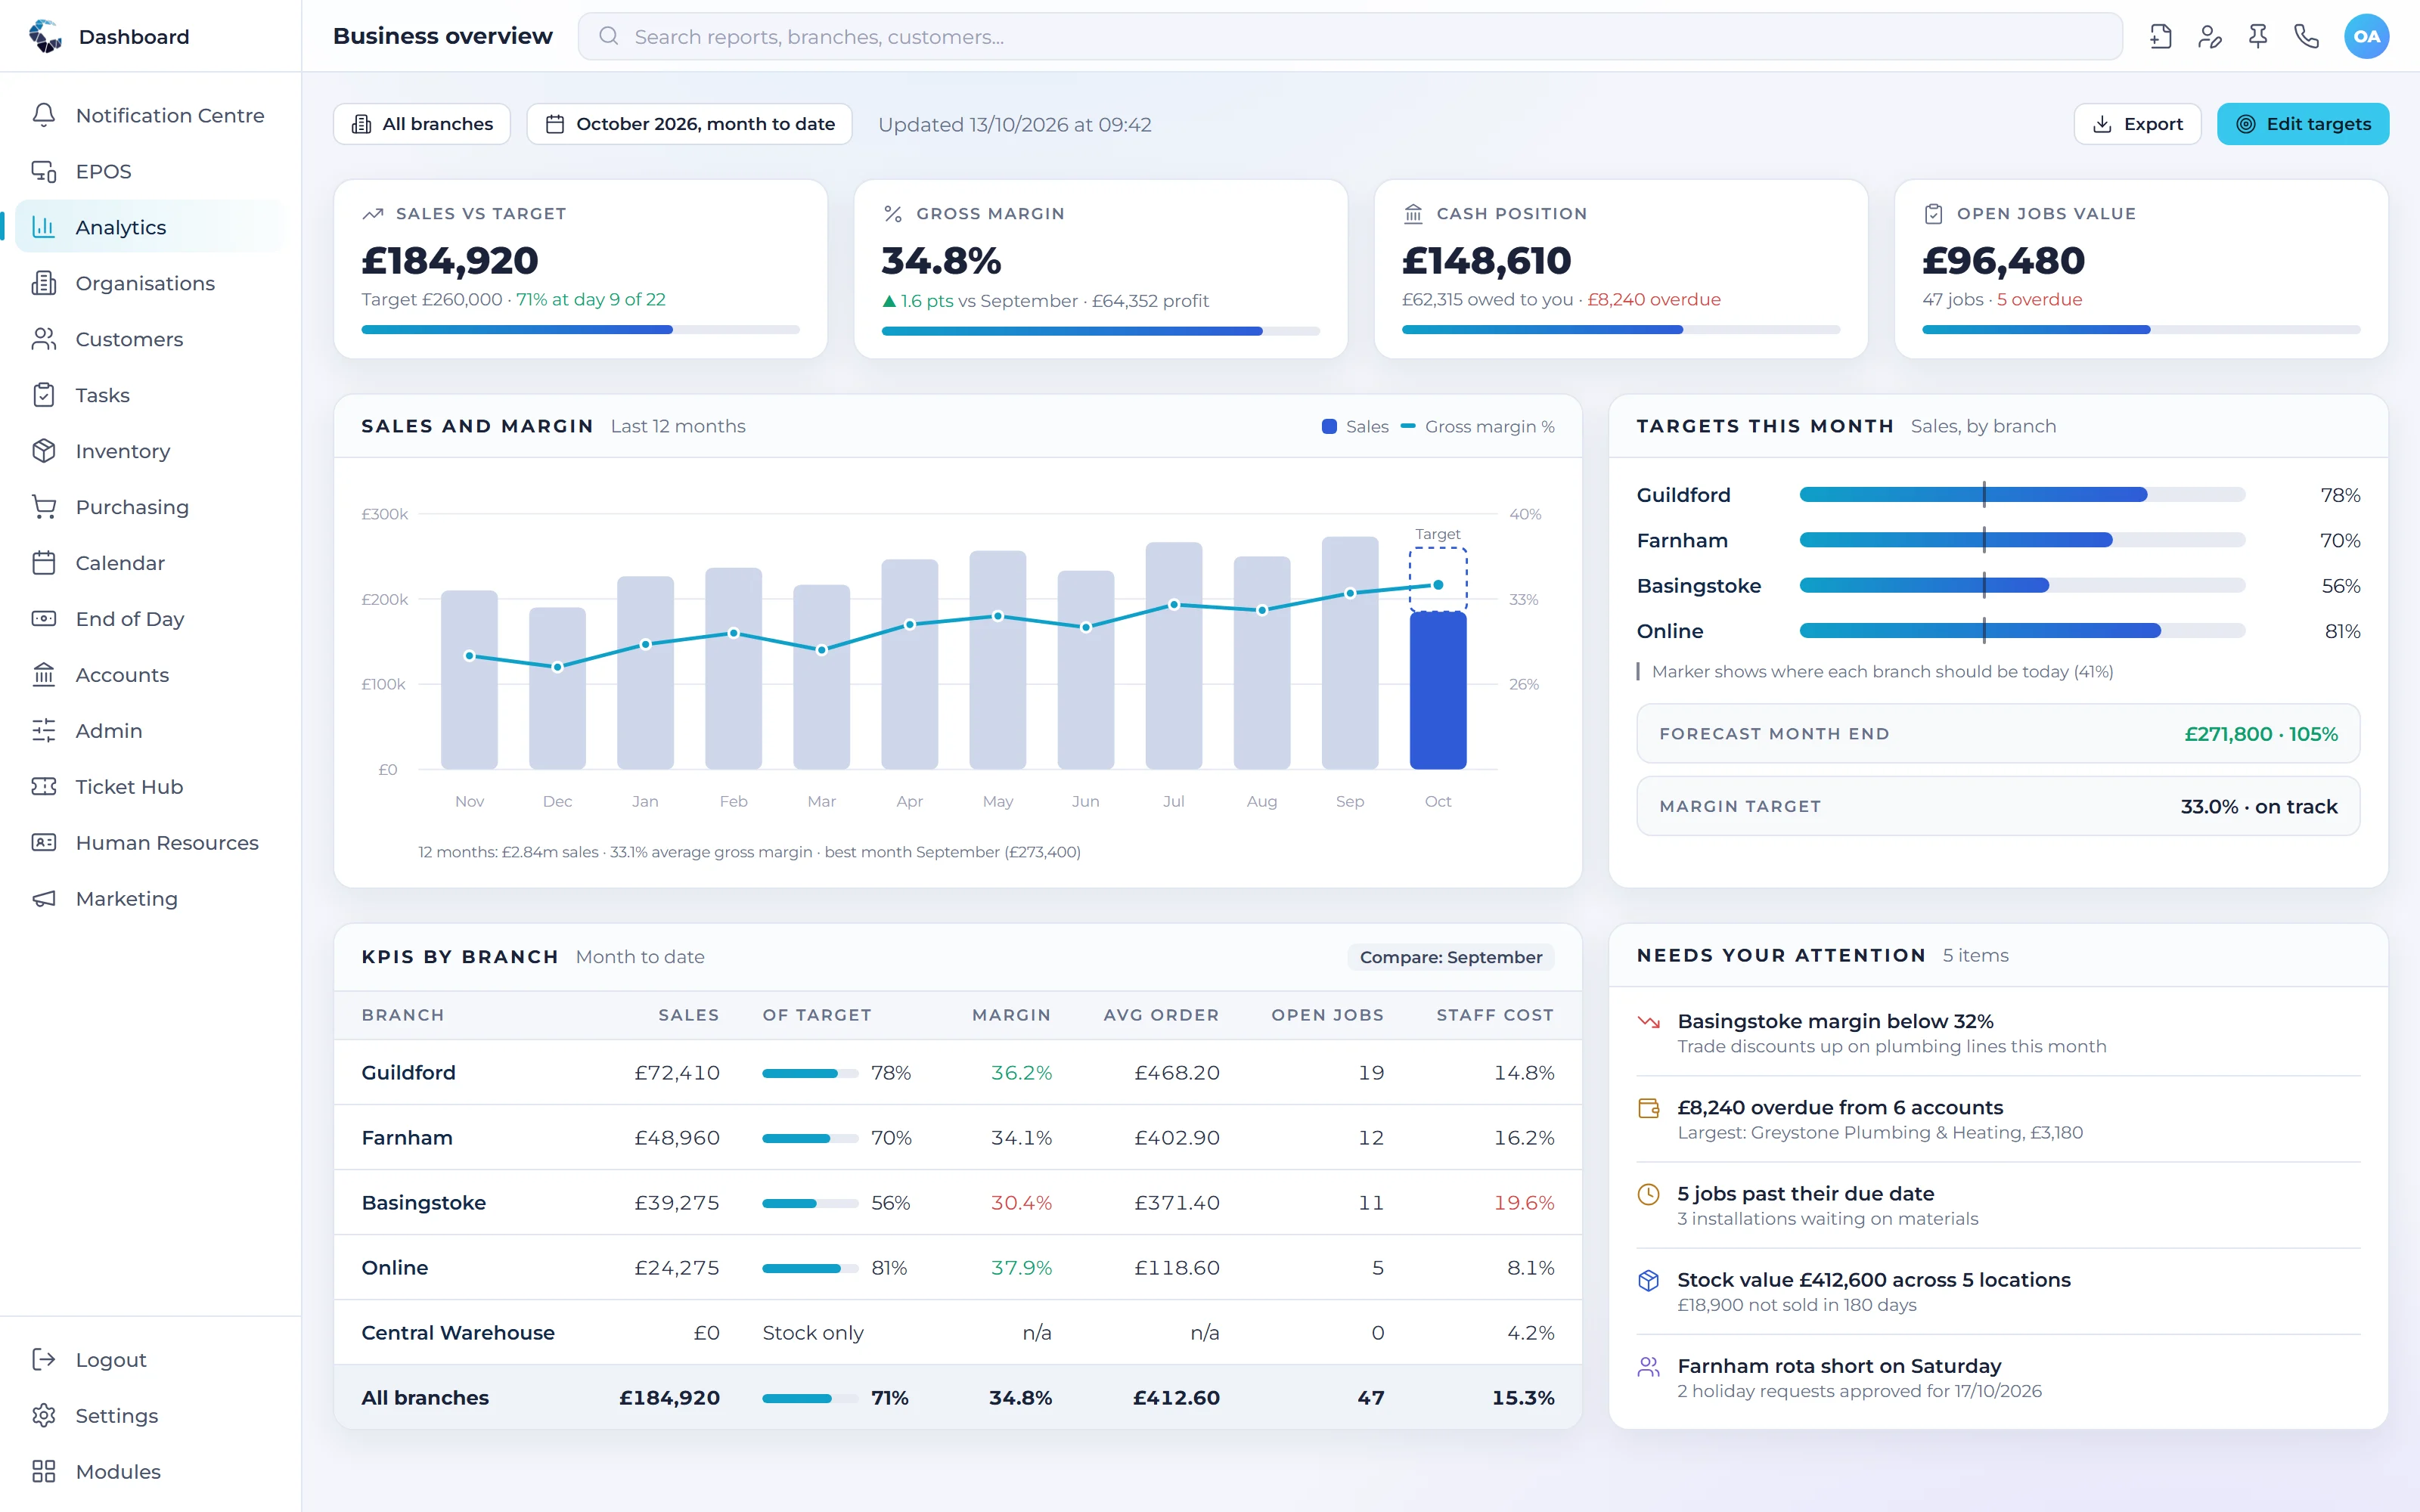2420x1512 pixels.
Task: Open the EPOS sidebar icon
Action: tap(44, 171)
